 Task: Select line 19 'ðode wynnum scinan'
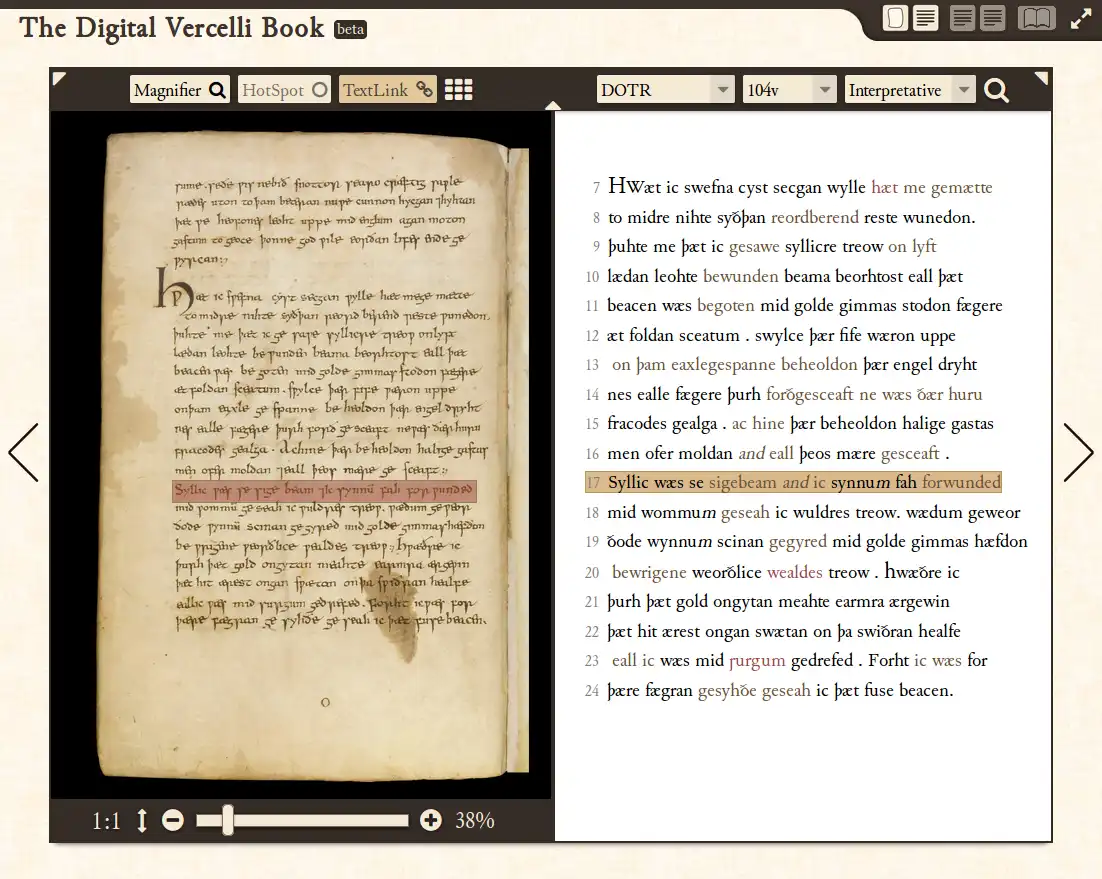(x=808, y=542)
